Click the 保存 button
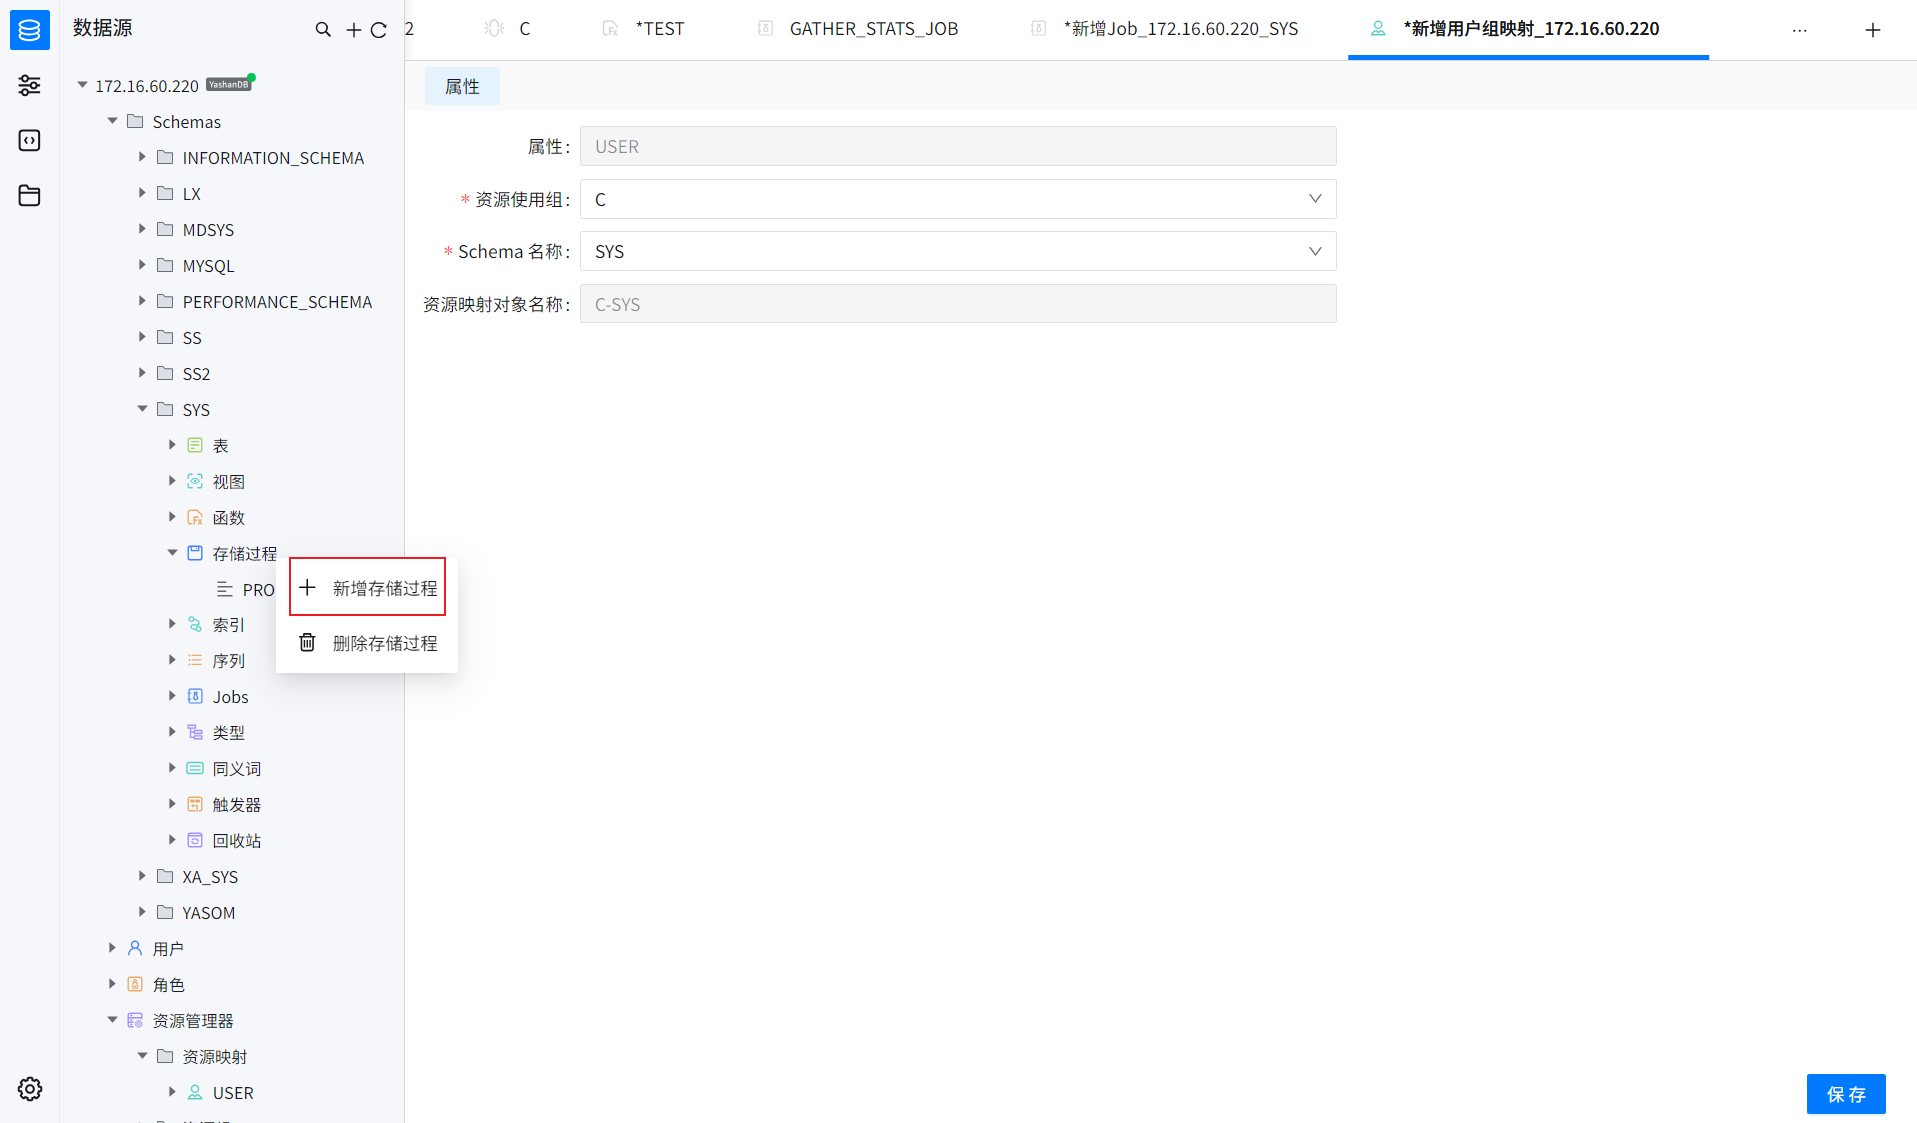This screenshot has height=1123, width=1917. (1845, 1094)
